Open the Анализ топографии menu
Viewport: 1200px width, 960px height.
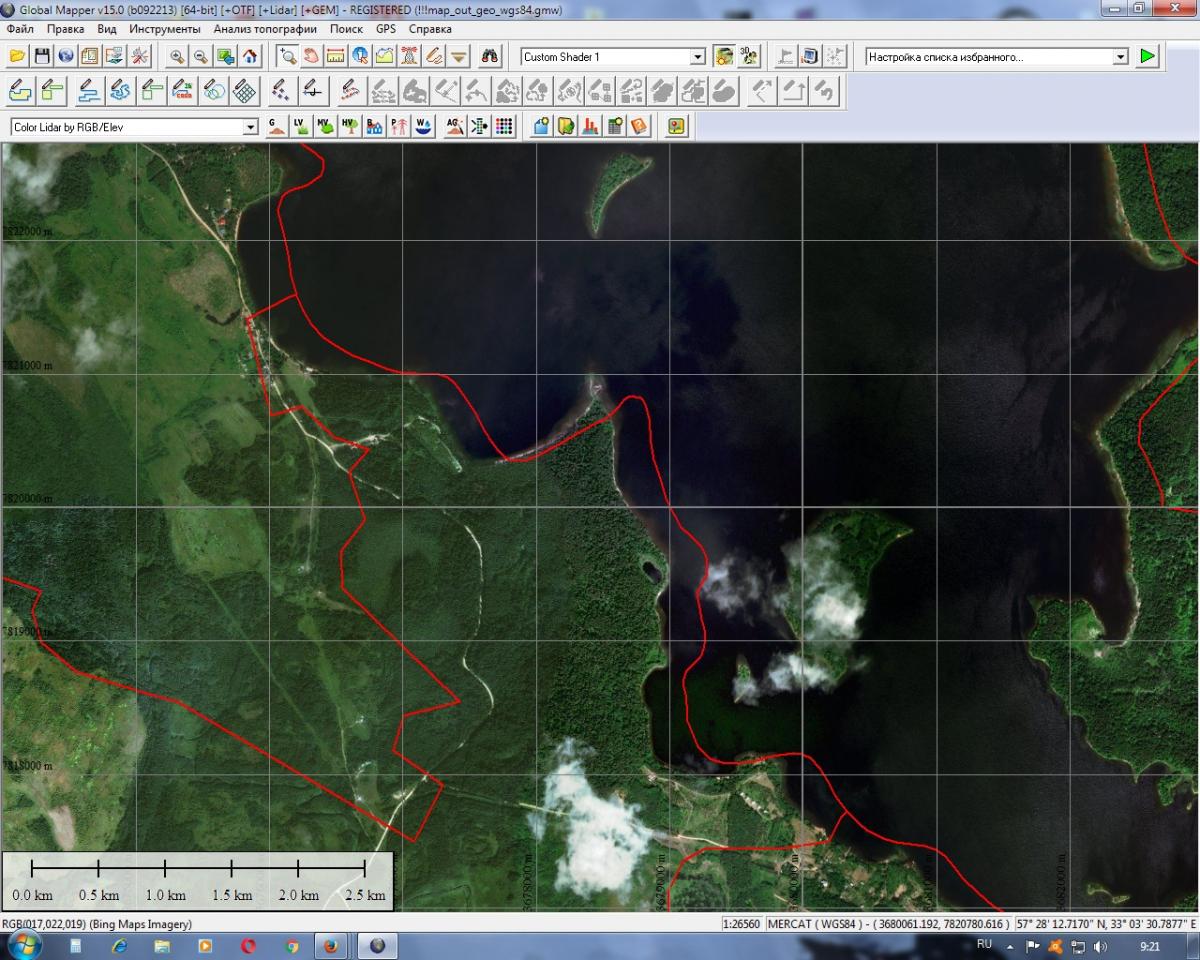pyautogui.click(x=265, y=29)
